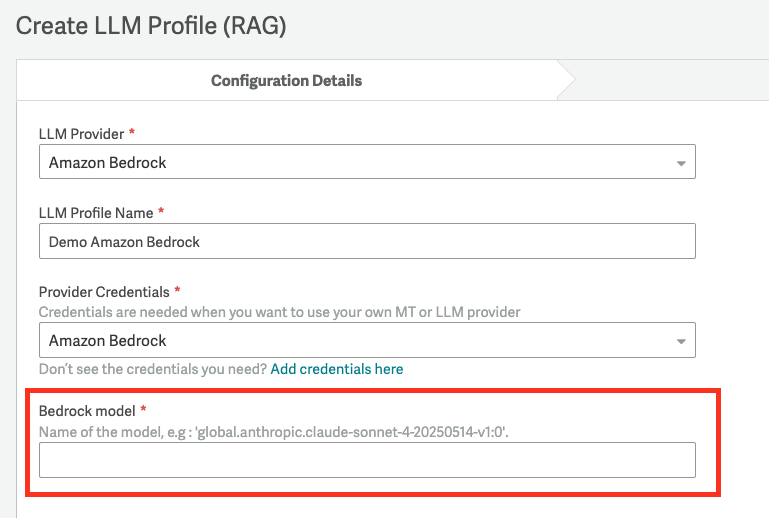
Task: Click the LLM Profile Name label
Action: click(95, 213)
